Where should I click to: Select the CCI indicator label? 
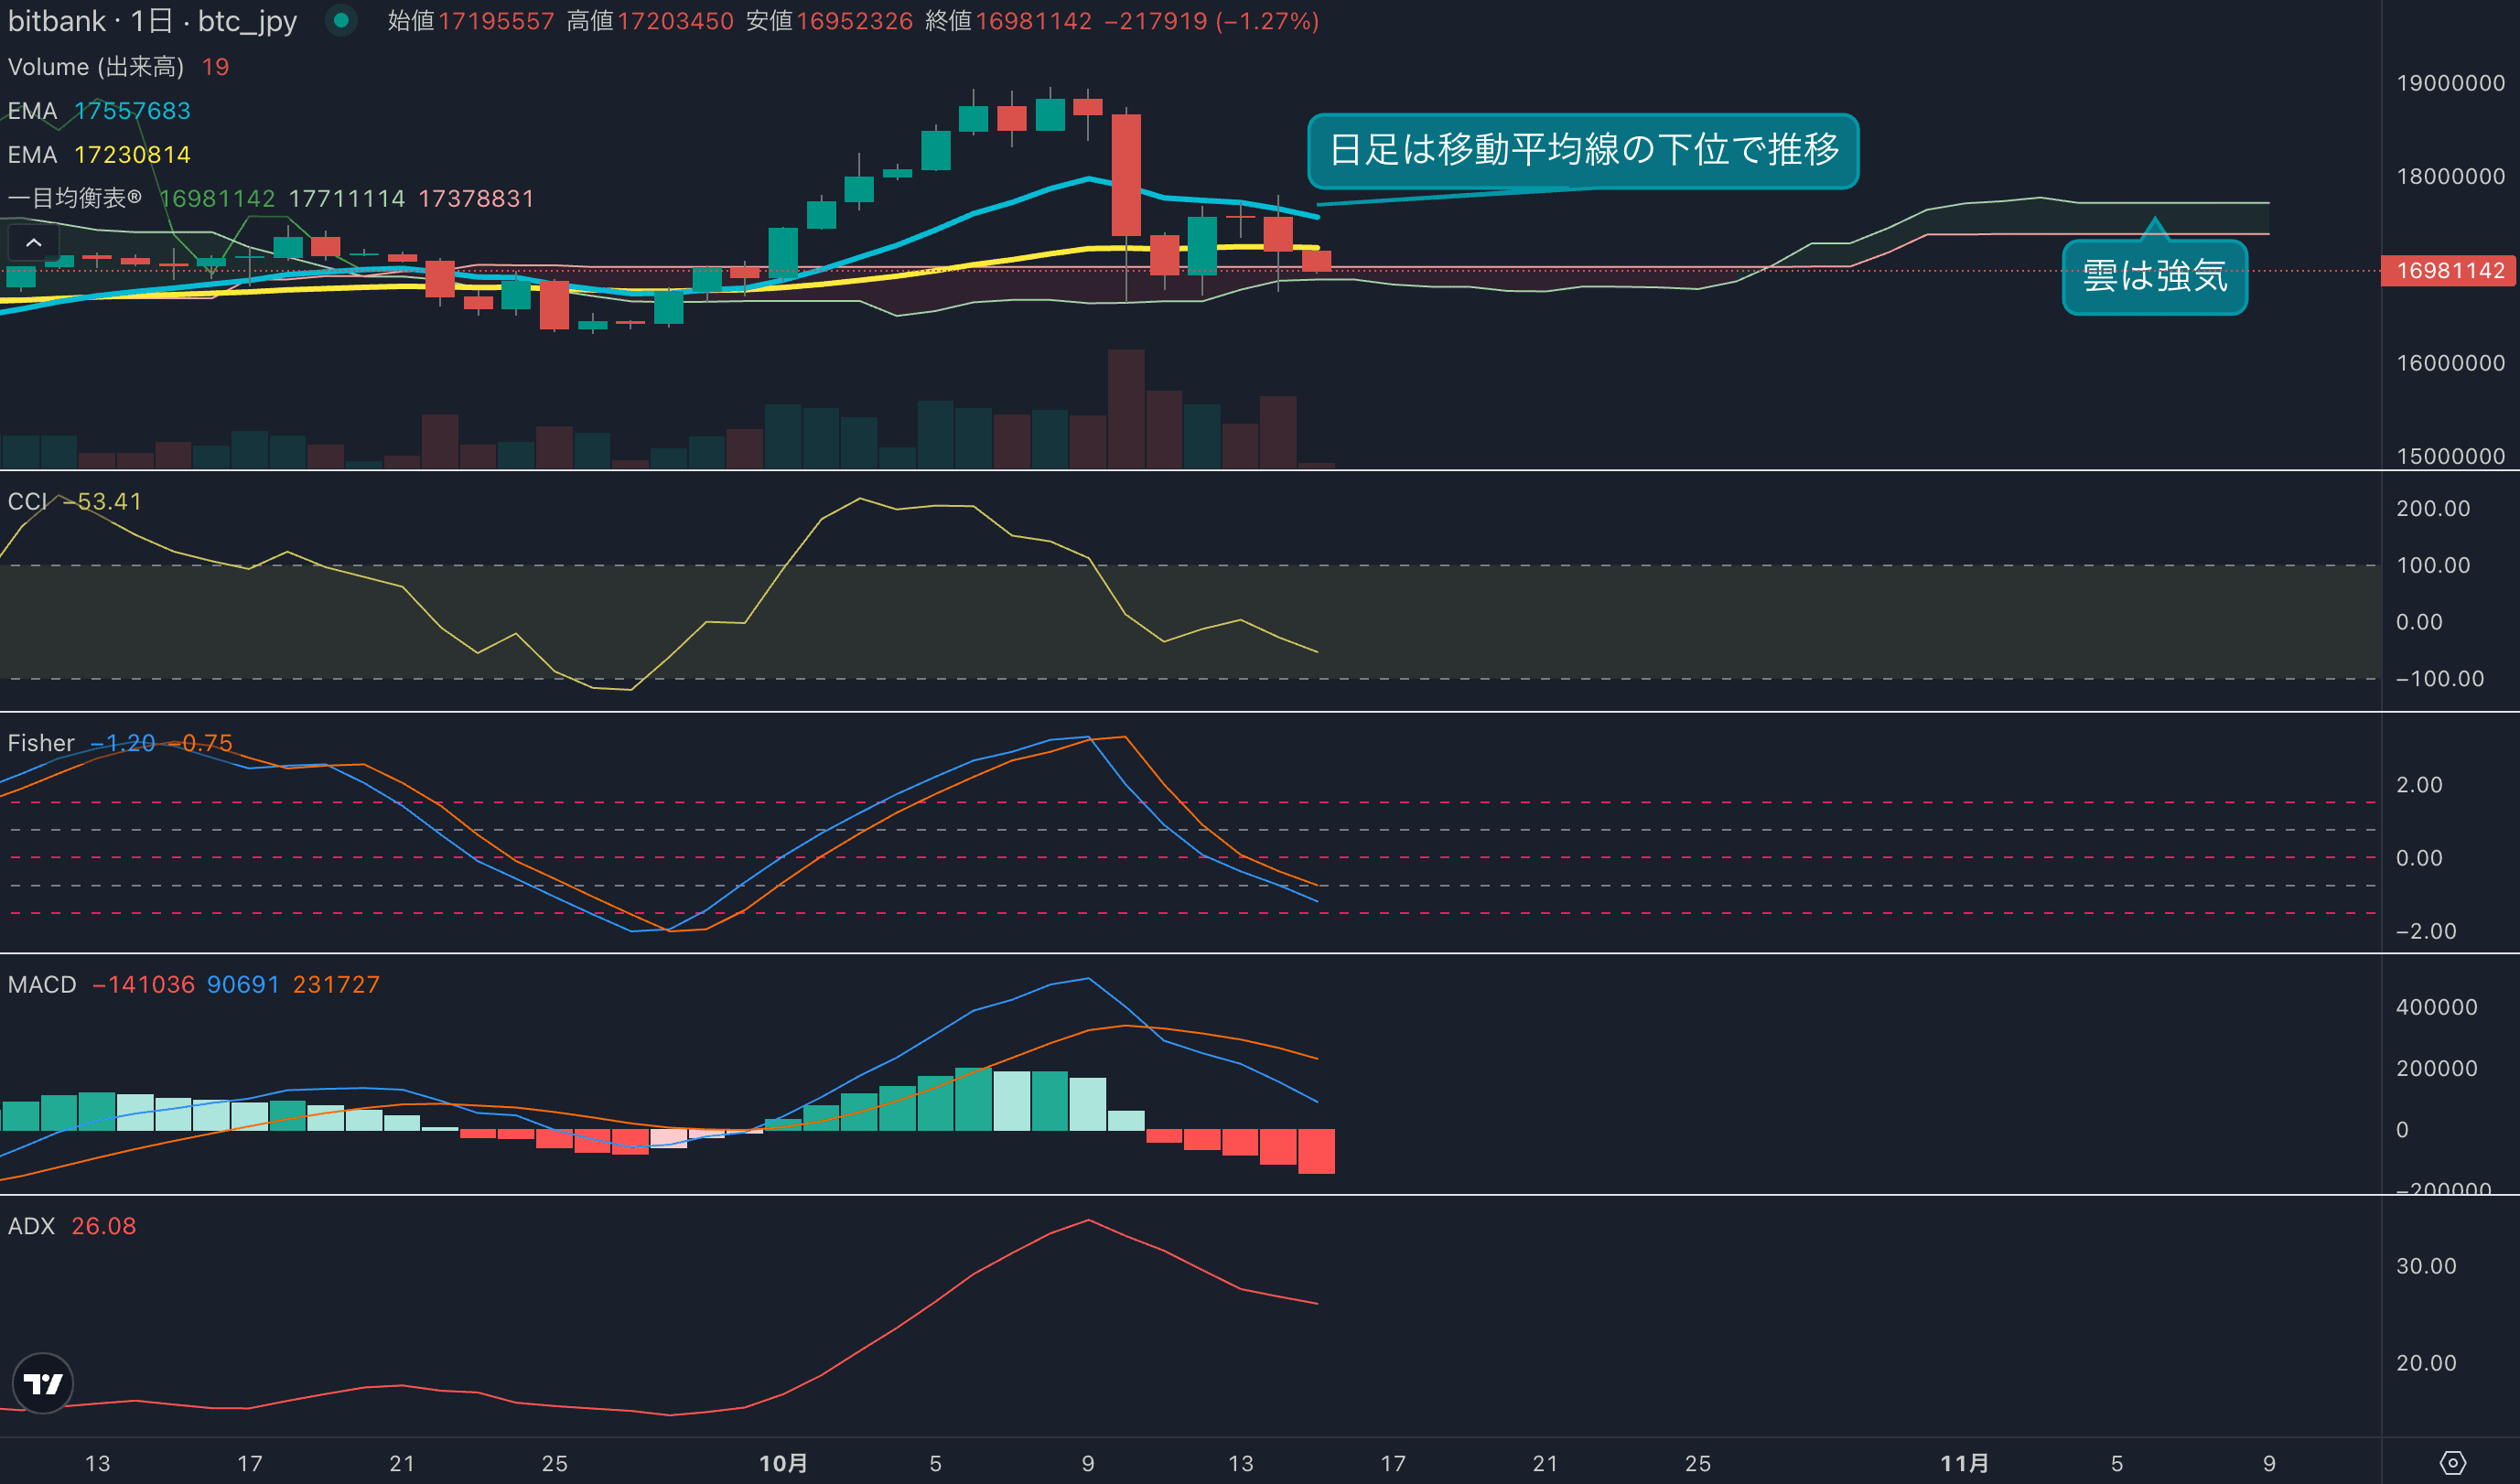pos(27,501)
